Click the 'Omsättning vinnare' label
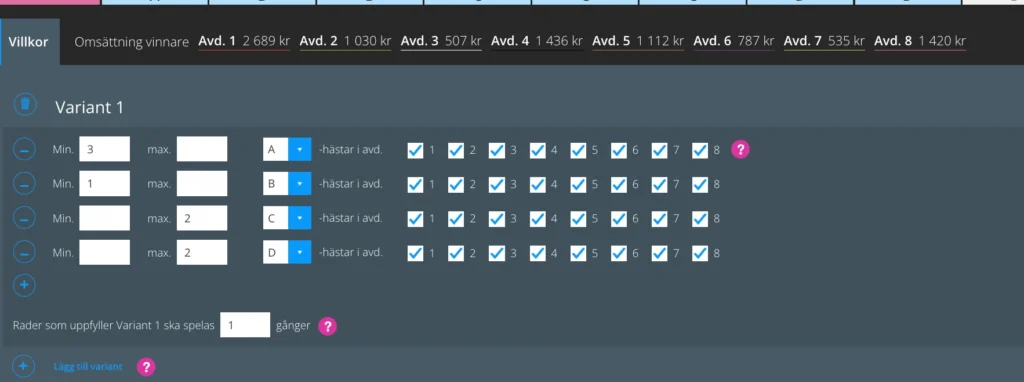Image resolution: width=1024 pixels, height=382 pixels. point(132,42)
